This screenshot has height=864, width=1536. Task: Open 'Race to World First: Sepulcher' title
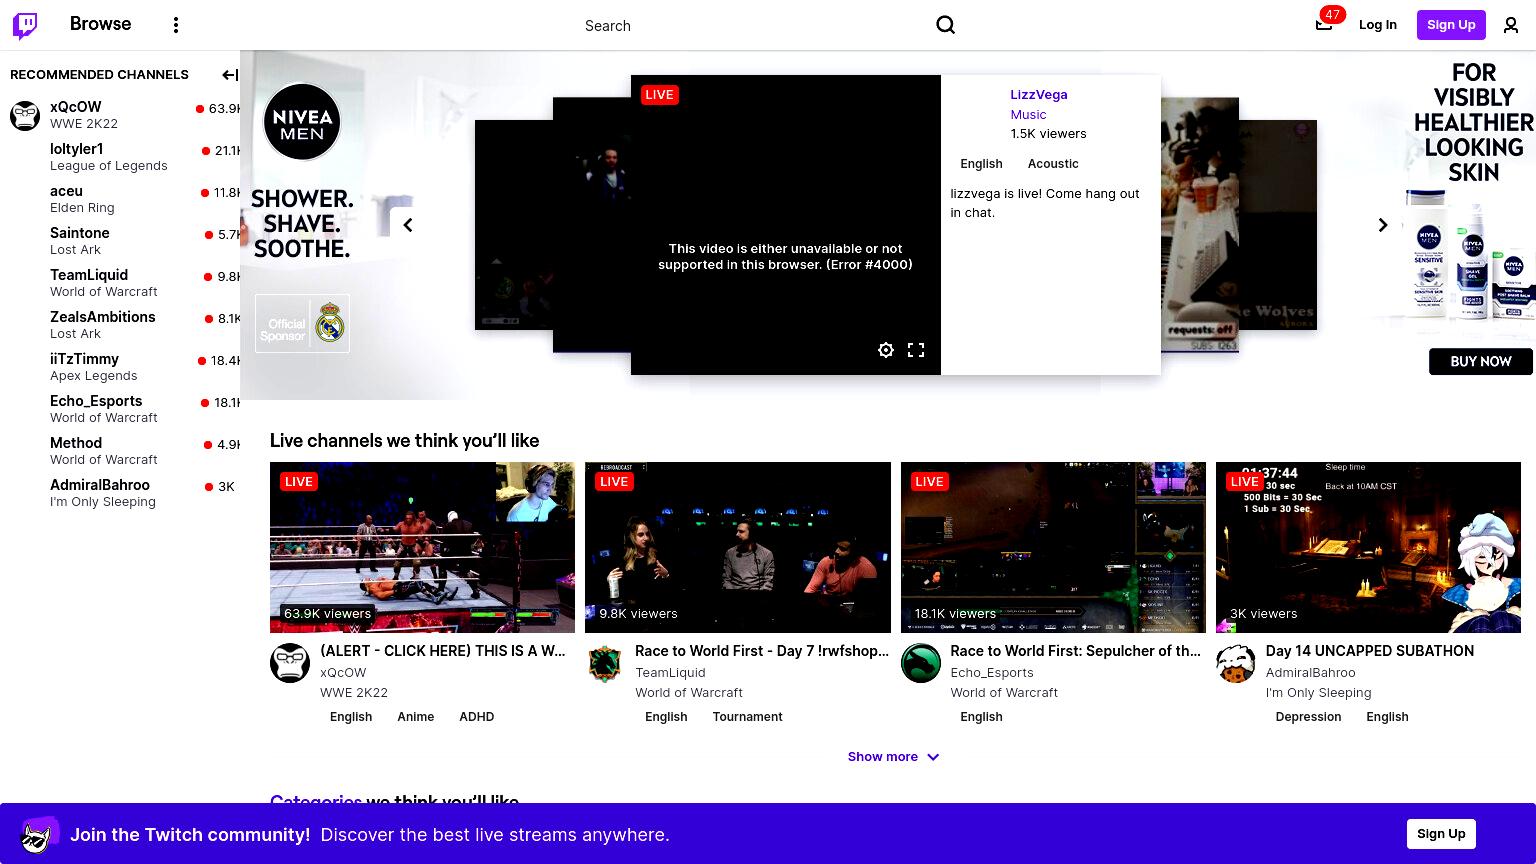pos(1076,651)
